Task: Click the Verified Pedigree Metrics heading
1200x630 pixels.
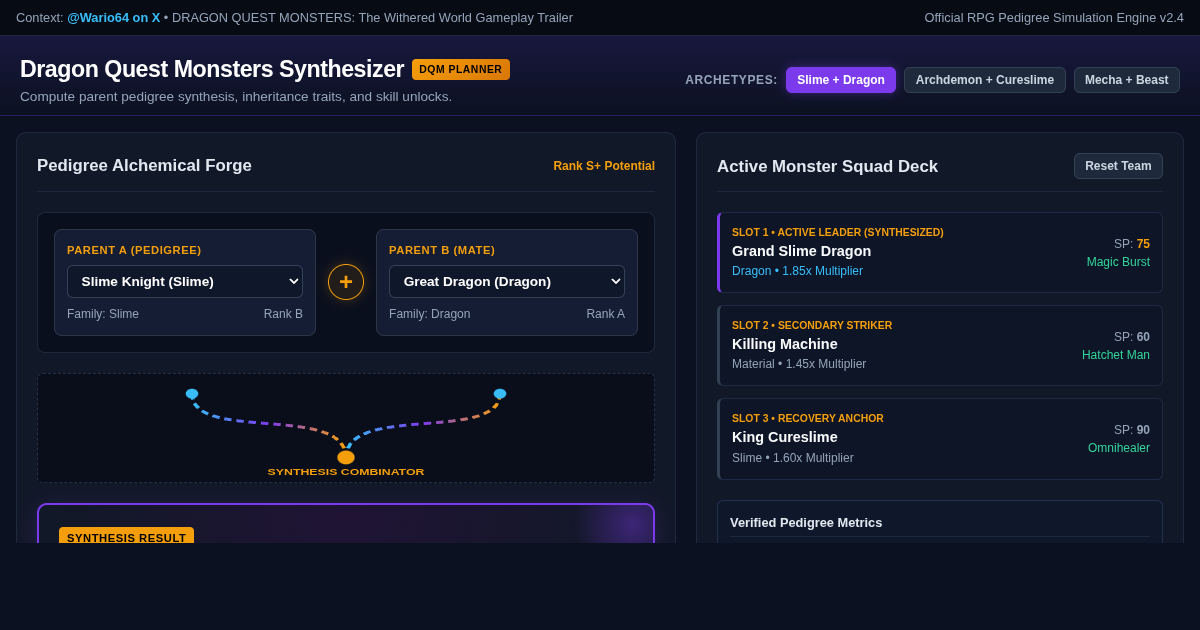Action: click(806, 522)
